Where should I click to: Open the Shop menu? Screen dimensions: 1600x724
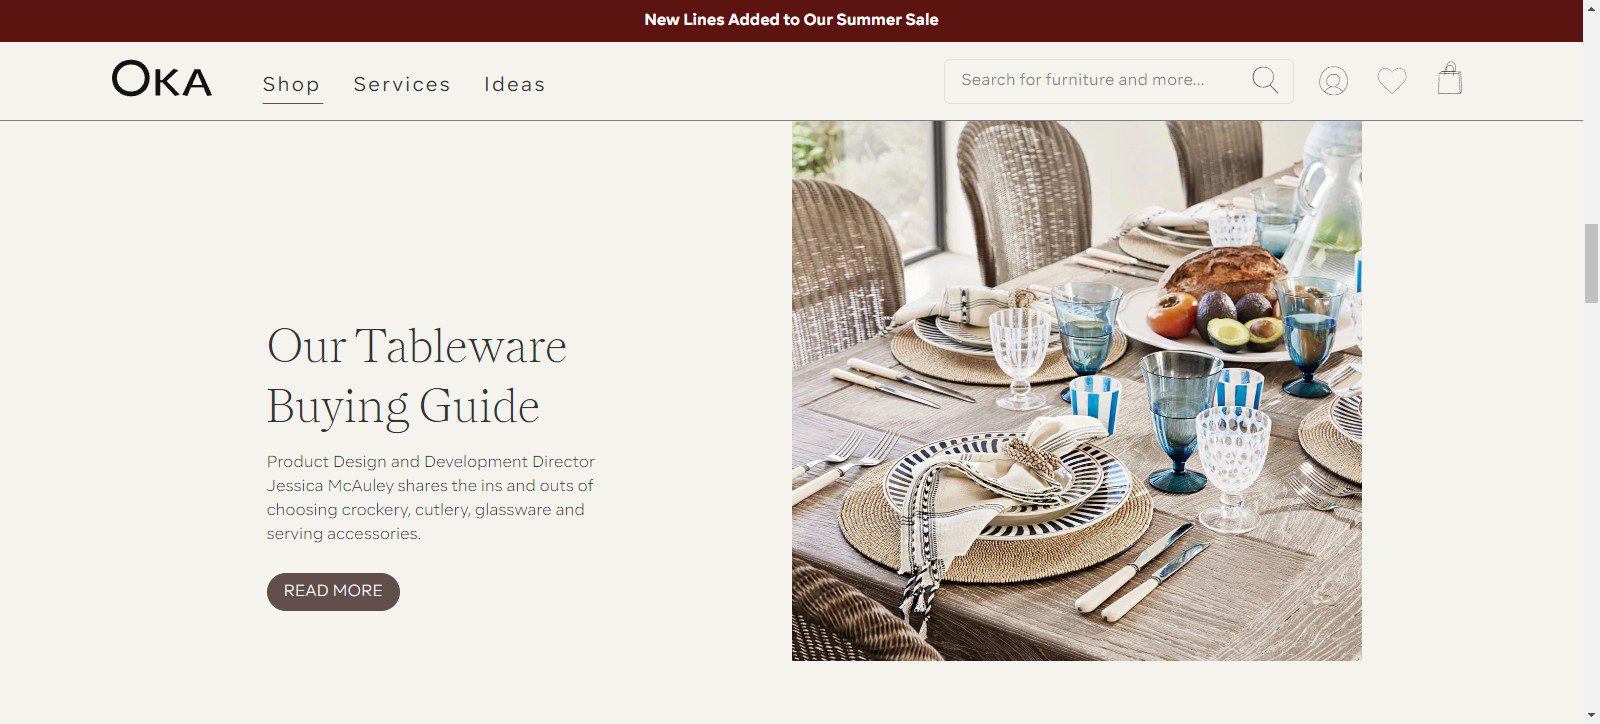pyautogui.click(x=292, y=84)
